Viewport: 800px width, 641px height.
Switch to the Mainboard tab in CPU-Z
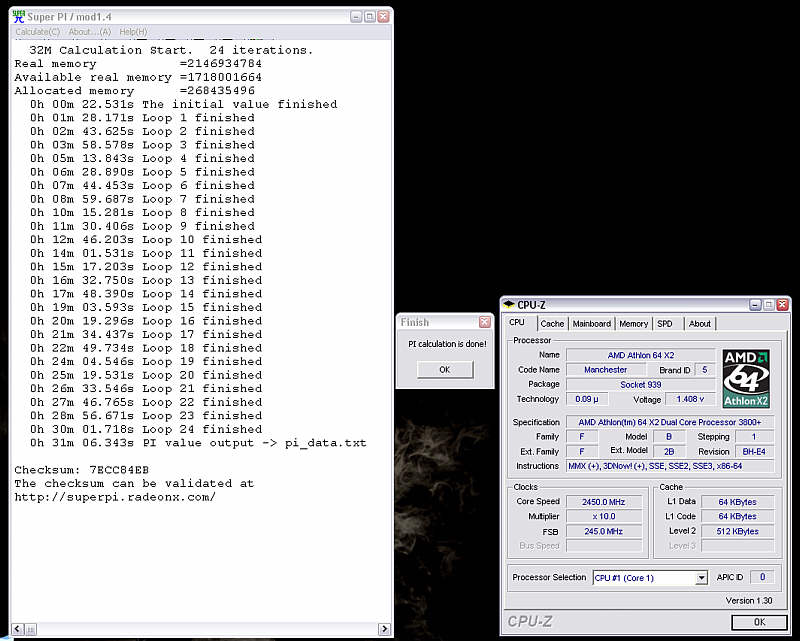591,324
